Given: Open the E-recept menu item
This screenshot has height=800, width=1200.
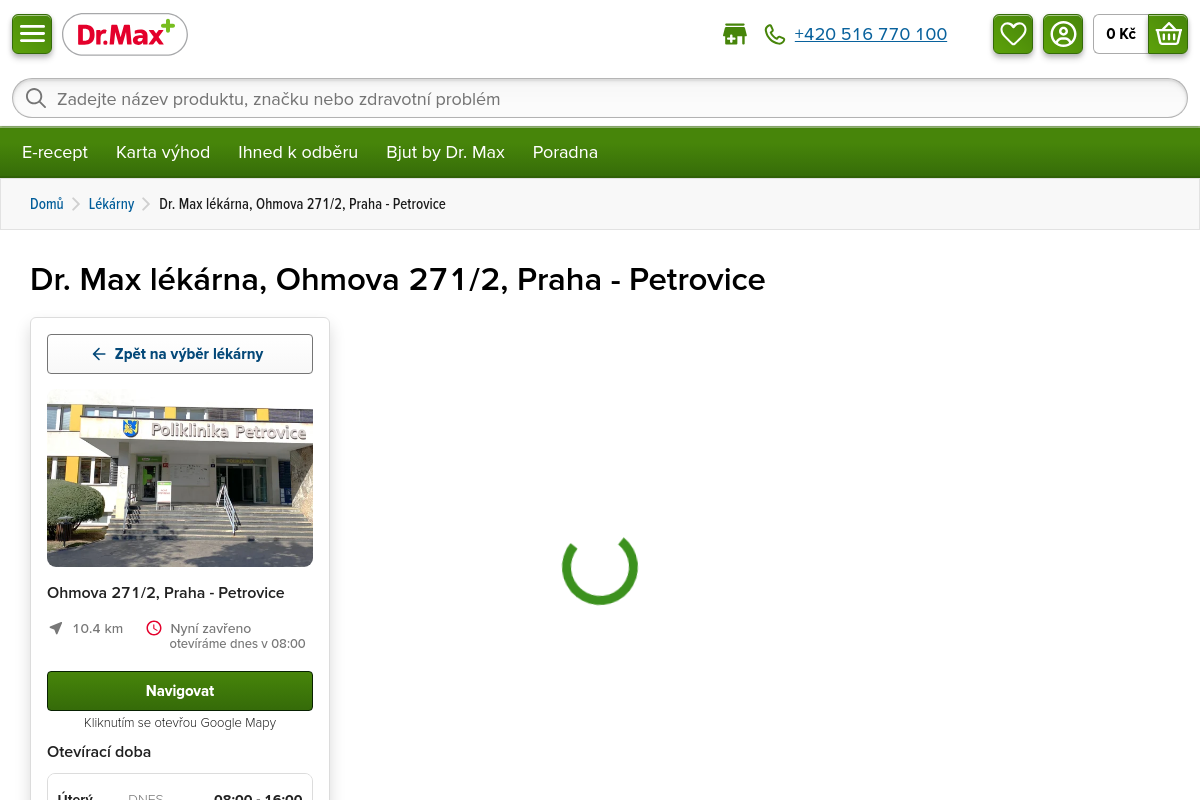Looking at the screenshot, I should coord(55,152).
